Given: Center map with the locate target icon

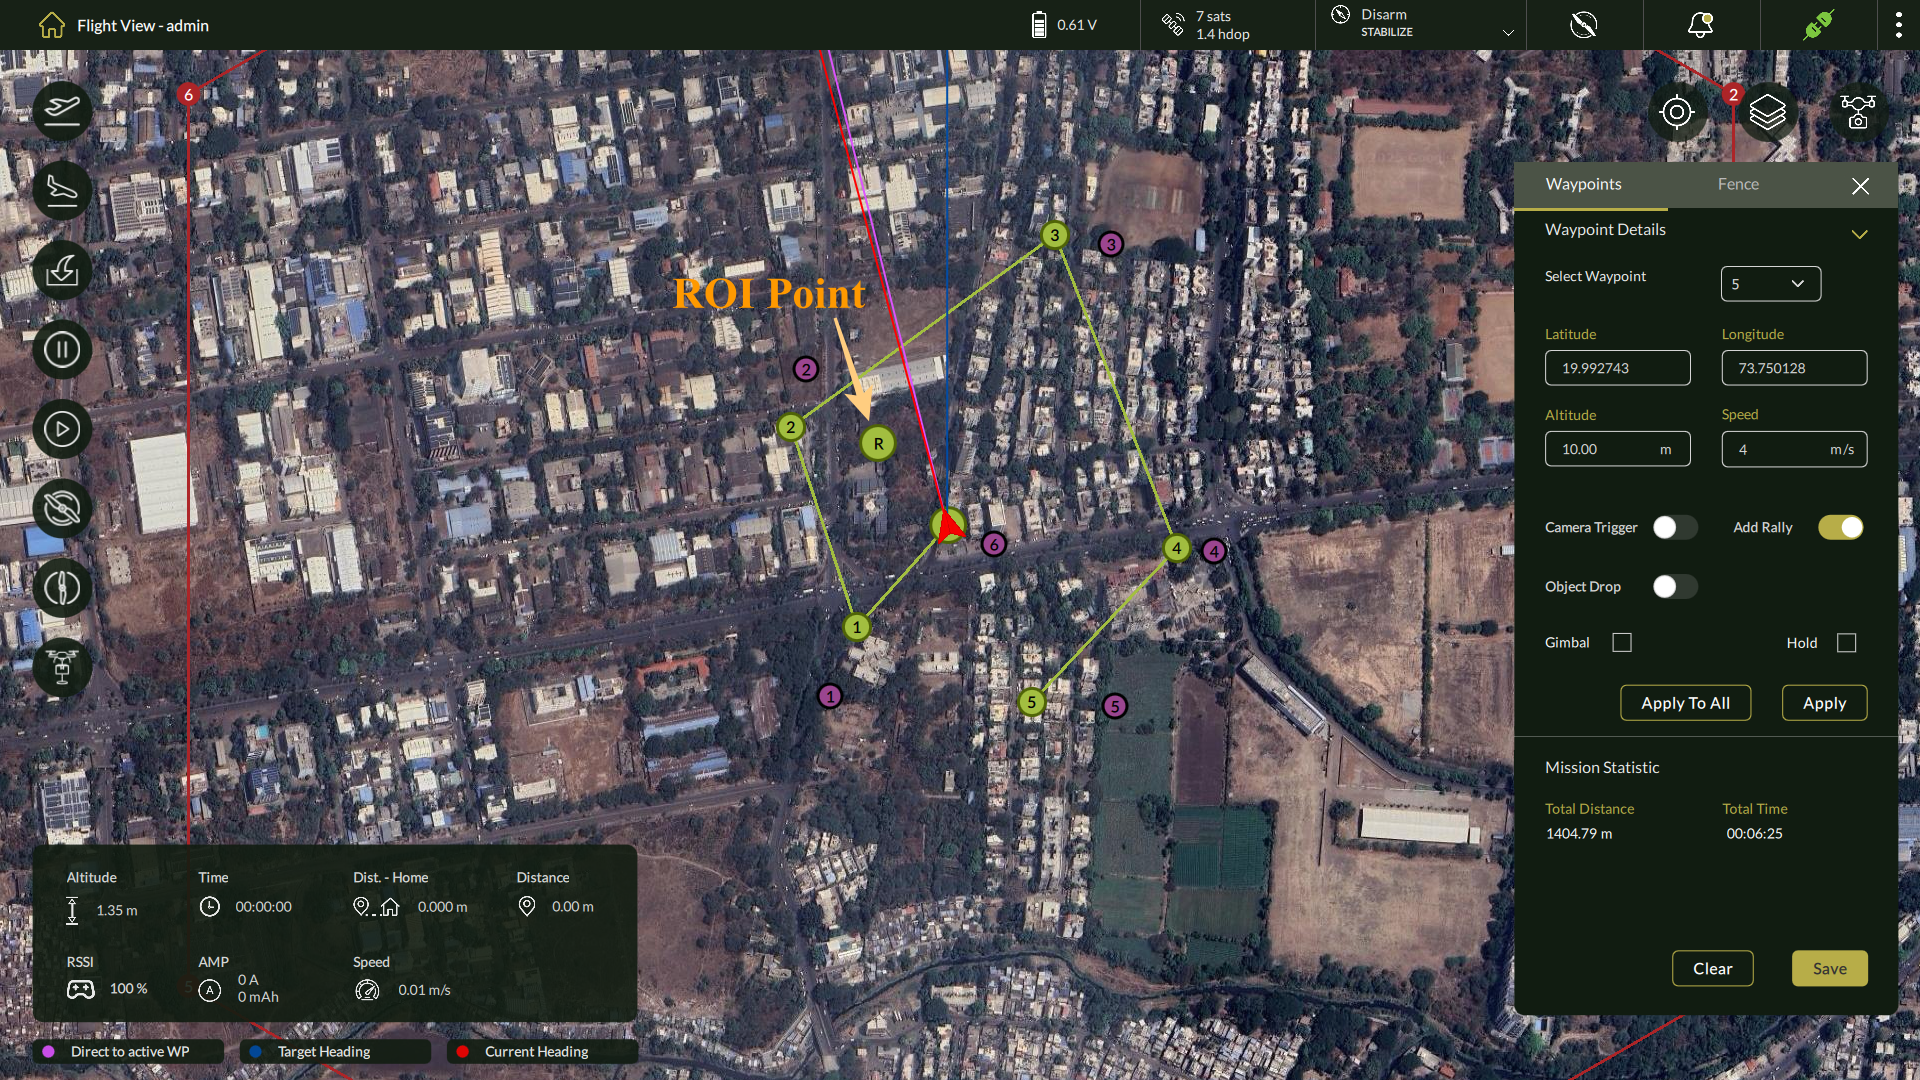Looking at the screenshot, I should point(1677,112).
